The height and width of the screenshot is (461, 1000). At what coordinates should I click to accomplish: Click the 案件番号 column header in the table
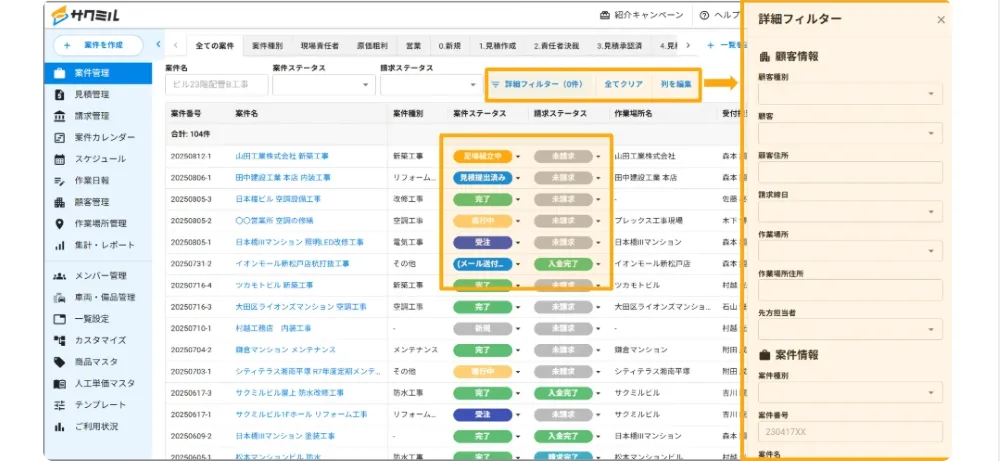(x=186, y=113)
